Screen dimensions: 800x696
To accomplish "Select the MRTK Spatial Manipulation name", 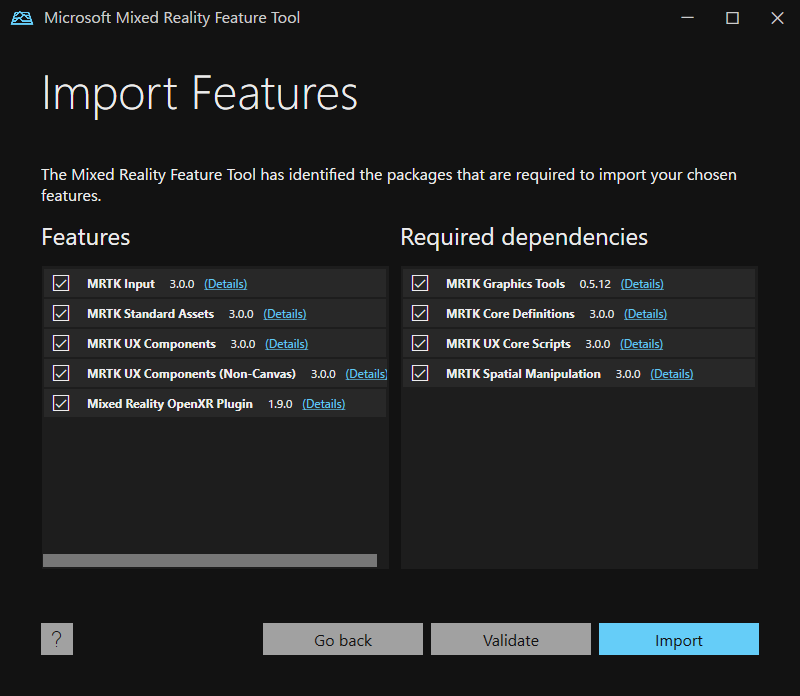I will (523, 374).
